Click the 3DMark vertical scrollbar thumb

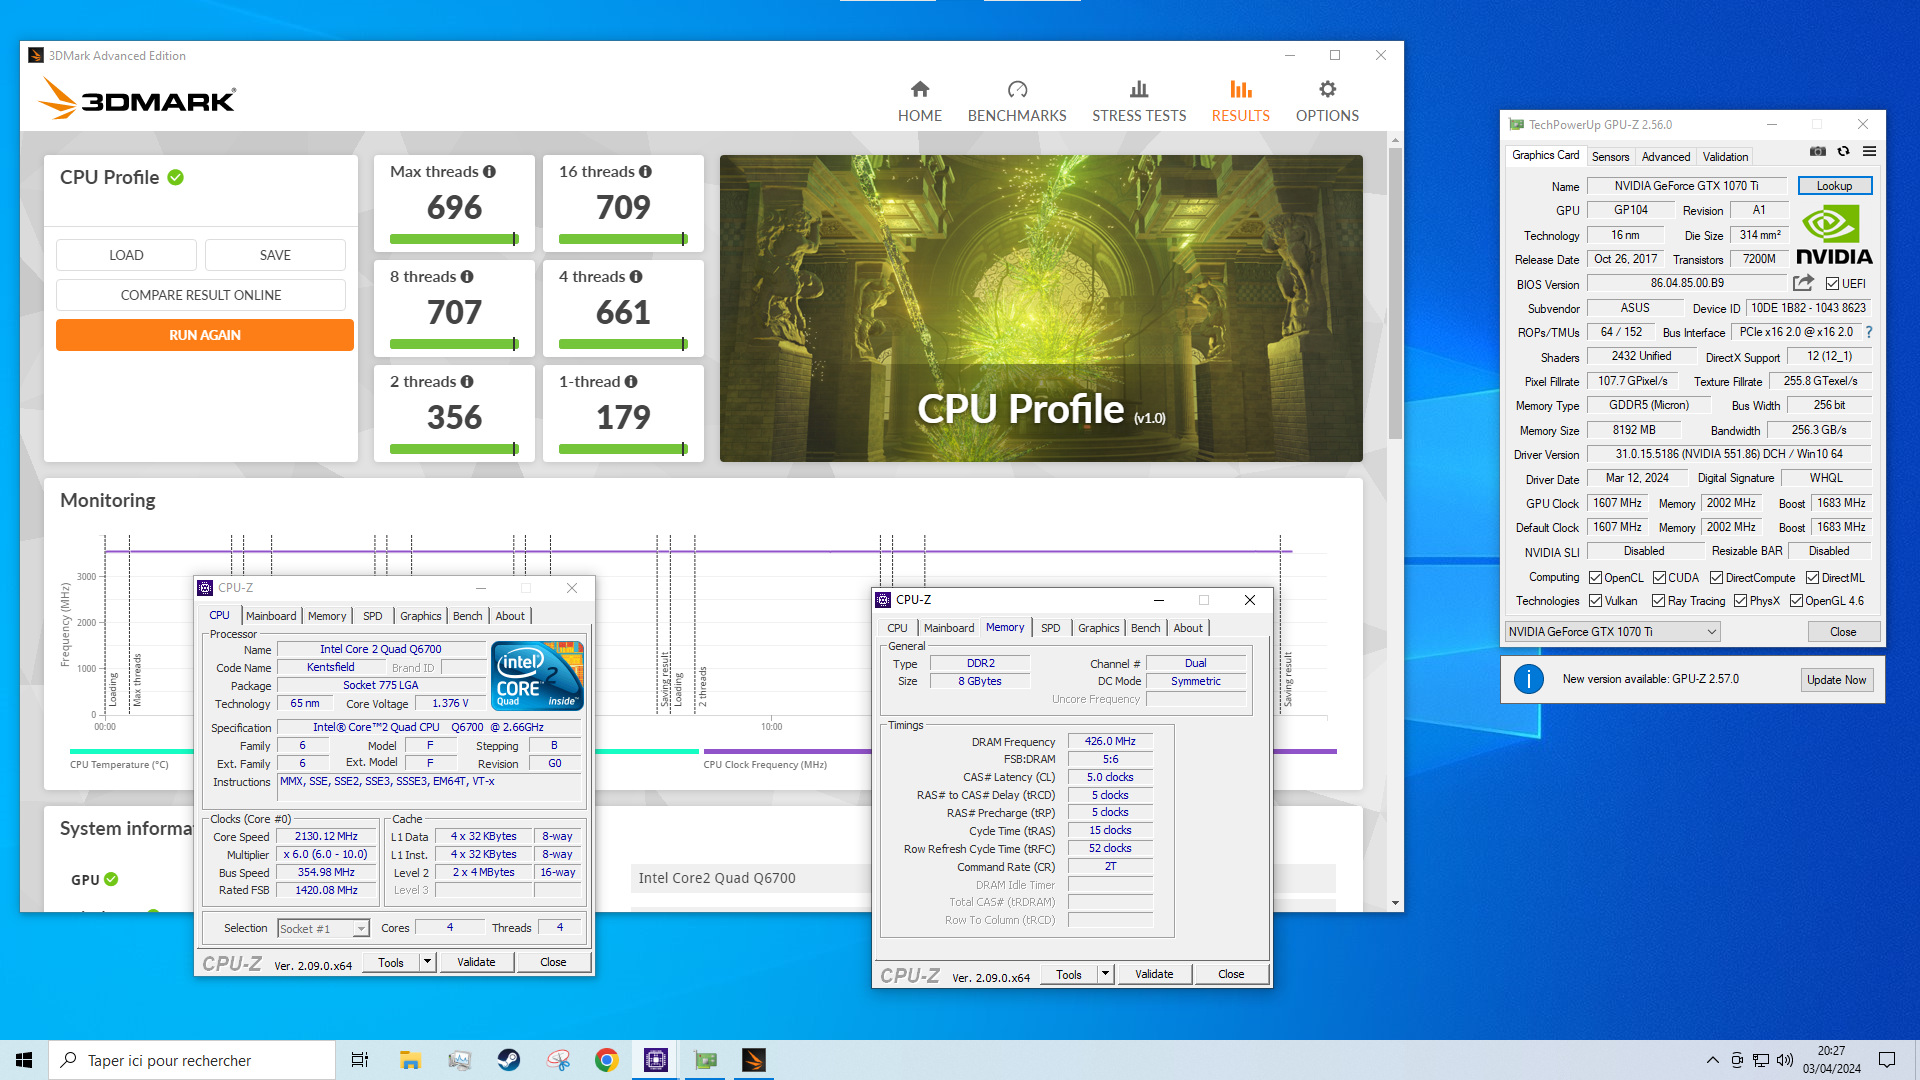tap(1395, 293)
